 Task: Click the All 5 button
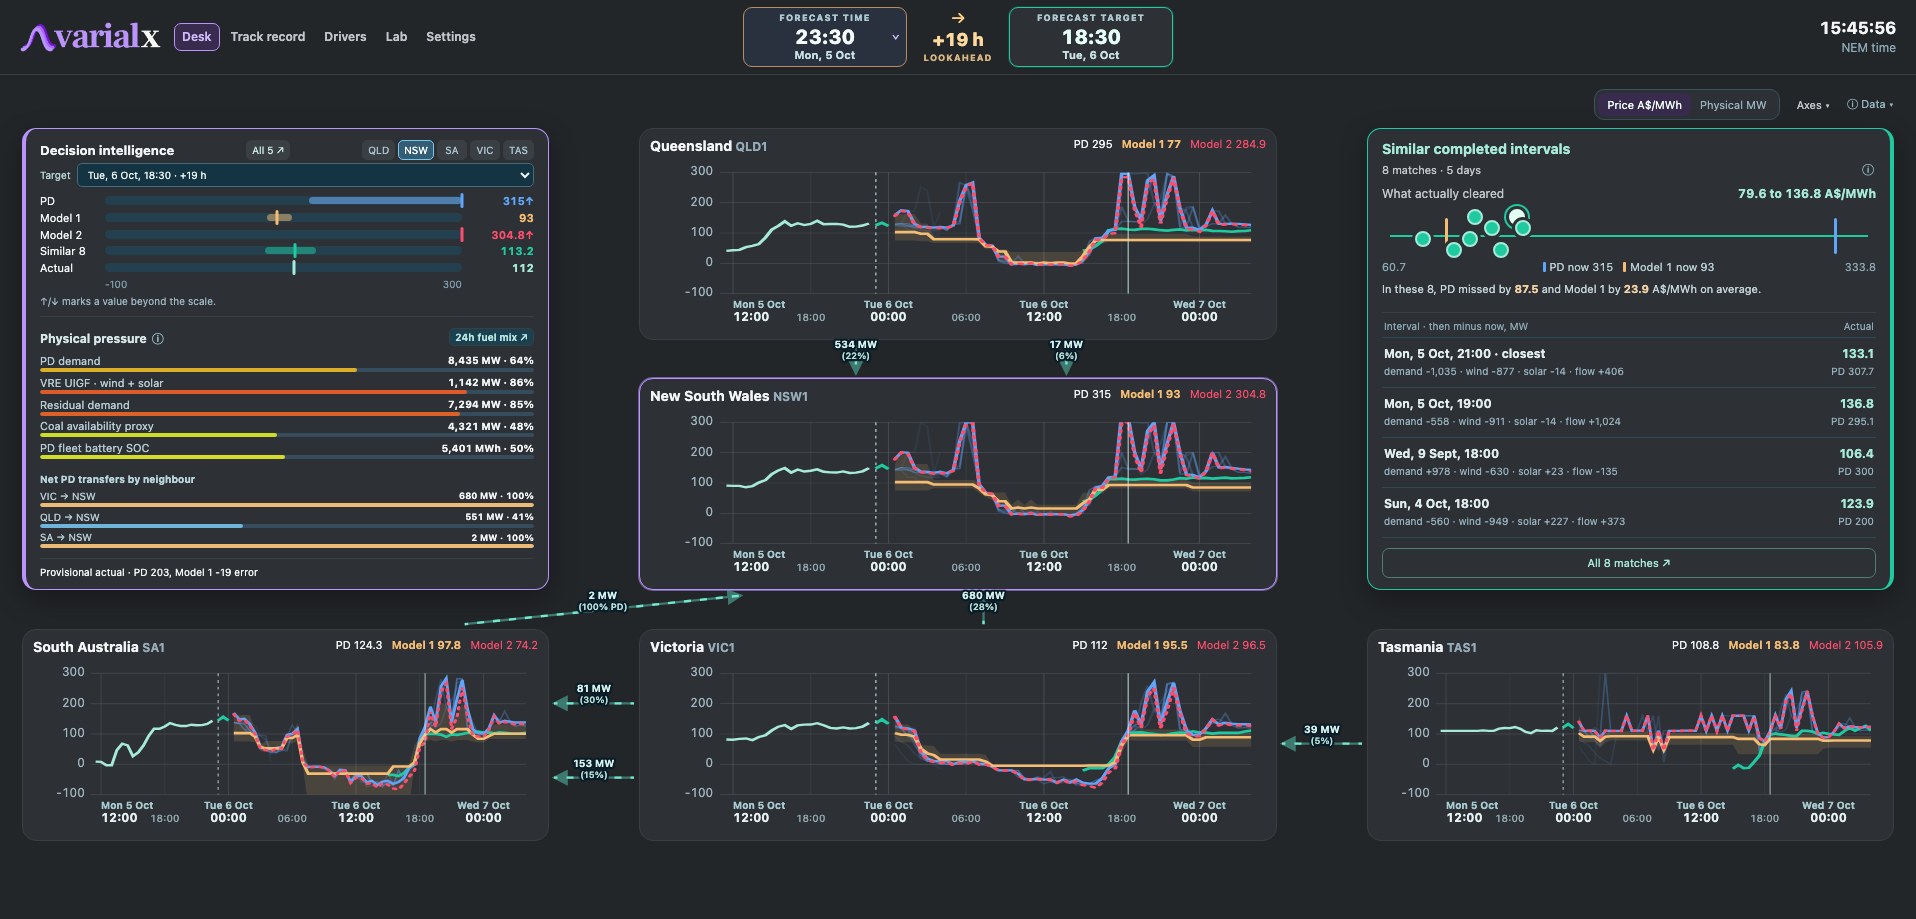[268, 150]
